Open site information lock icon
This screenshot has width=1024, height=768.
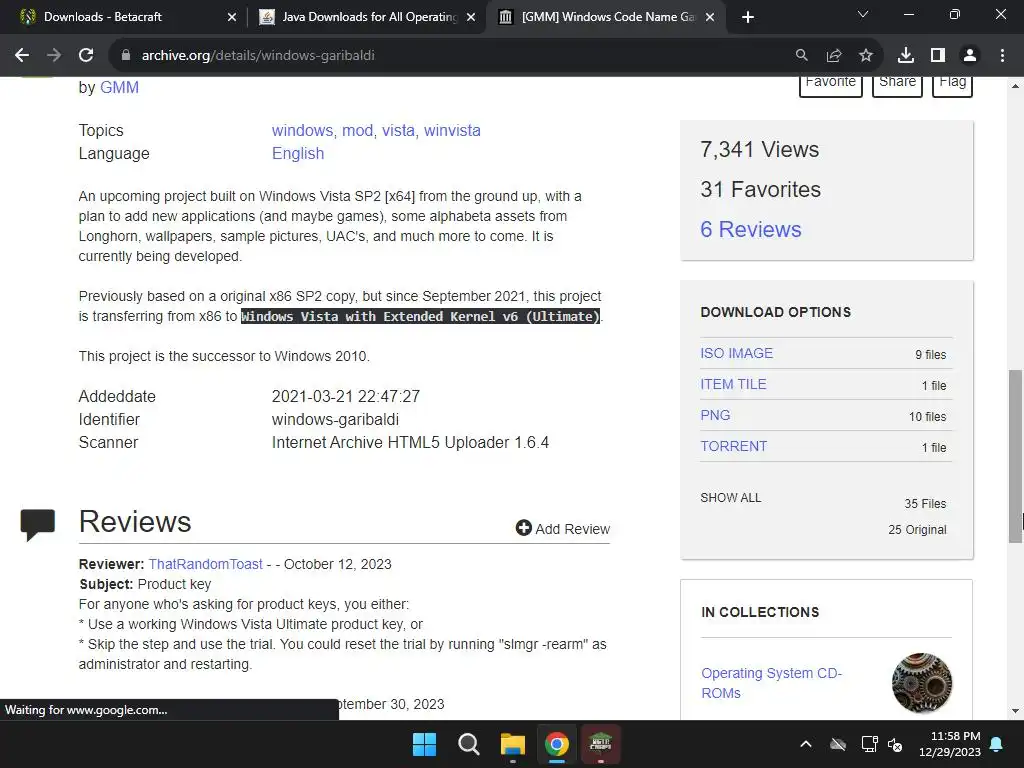[126, 56]
